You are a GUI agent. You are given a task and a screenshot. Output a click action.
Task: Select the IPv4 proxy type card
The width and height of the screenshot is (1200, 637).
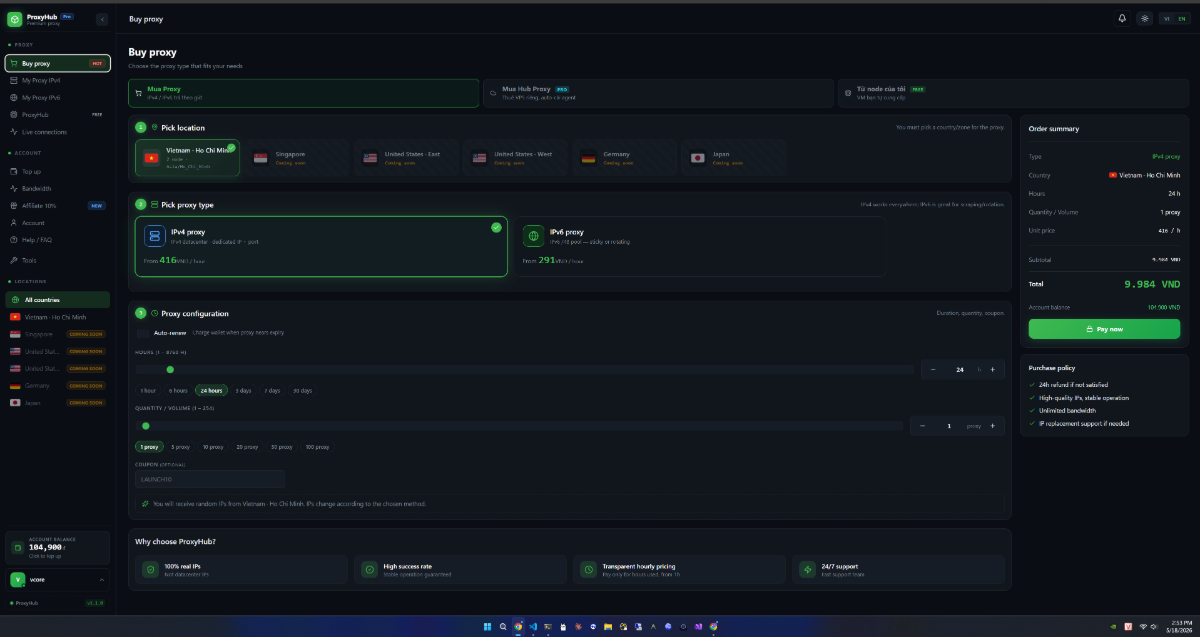321,247
